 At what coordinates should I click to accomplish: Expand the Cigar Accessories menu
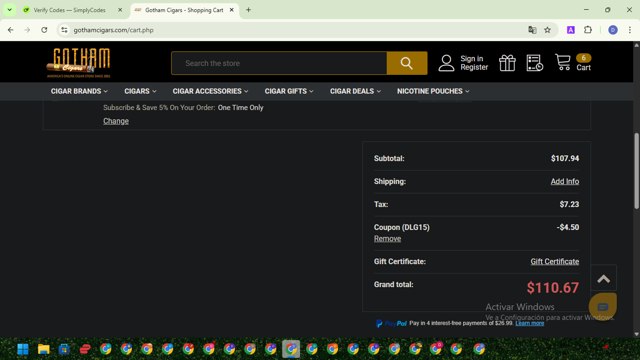point(210,91)
